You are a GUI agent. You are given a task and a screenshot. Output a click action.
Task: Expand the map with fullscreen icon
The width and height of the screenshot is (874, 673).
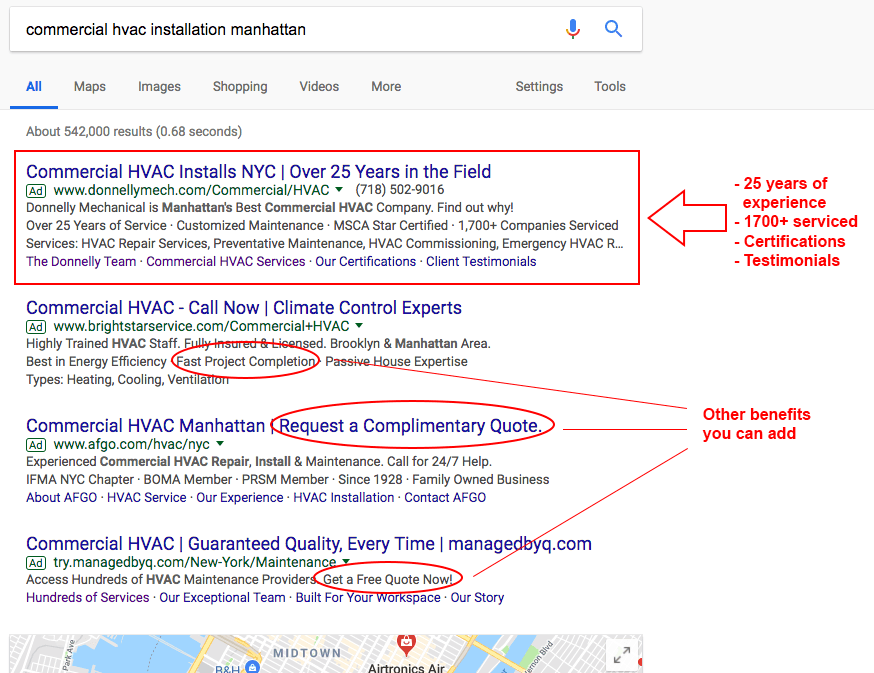click(621, 655)
